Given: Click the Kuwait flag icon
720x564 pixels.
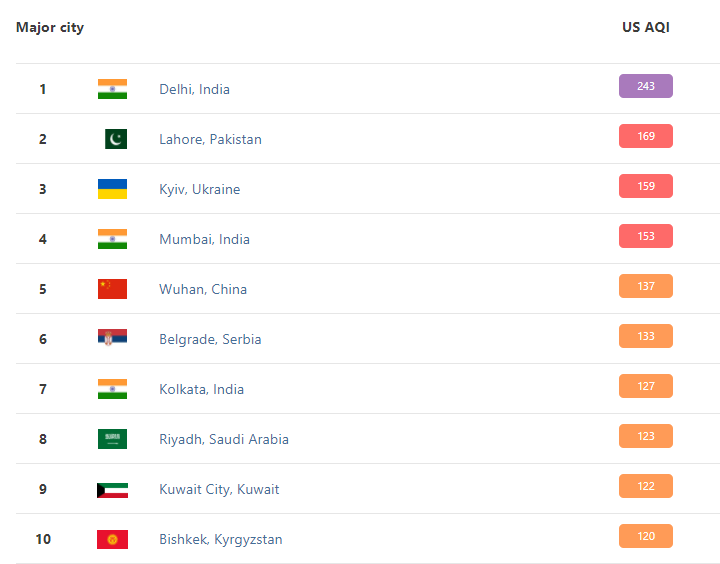Looking at the screenshot, I should click(112, 489).
